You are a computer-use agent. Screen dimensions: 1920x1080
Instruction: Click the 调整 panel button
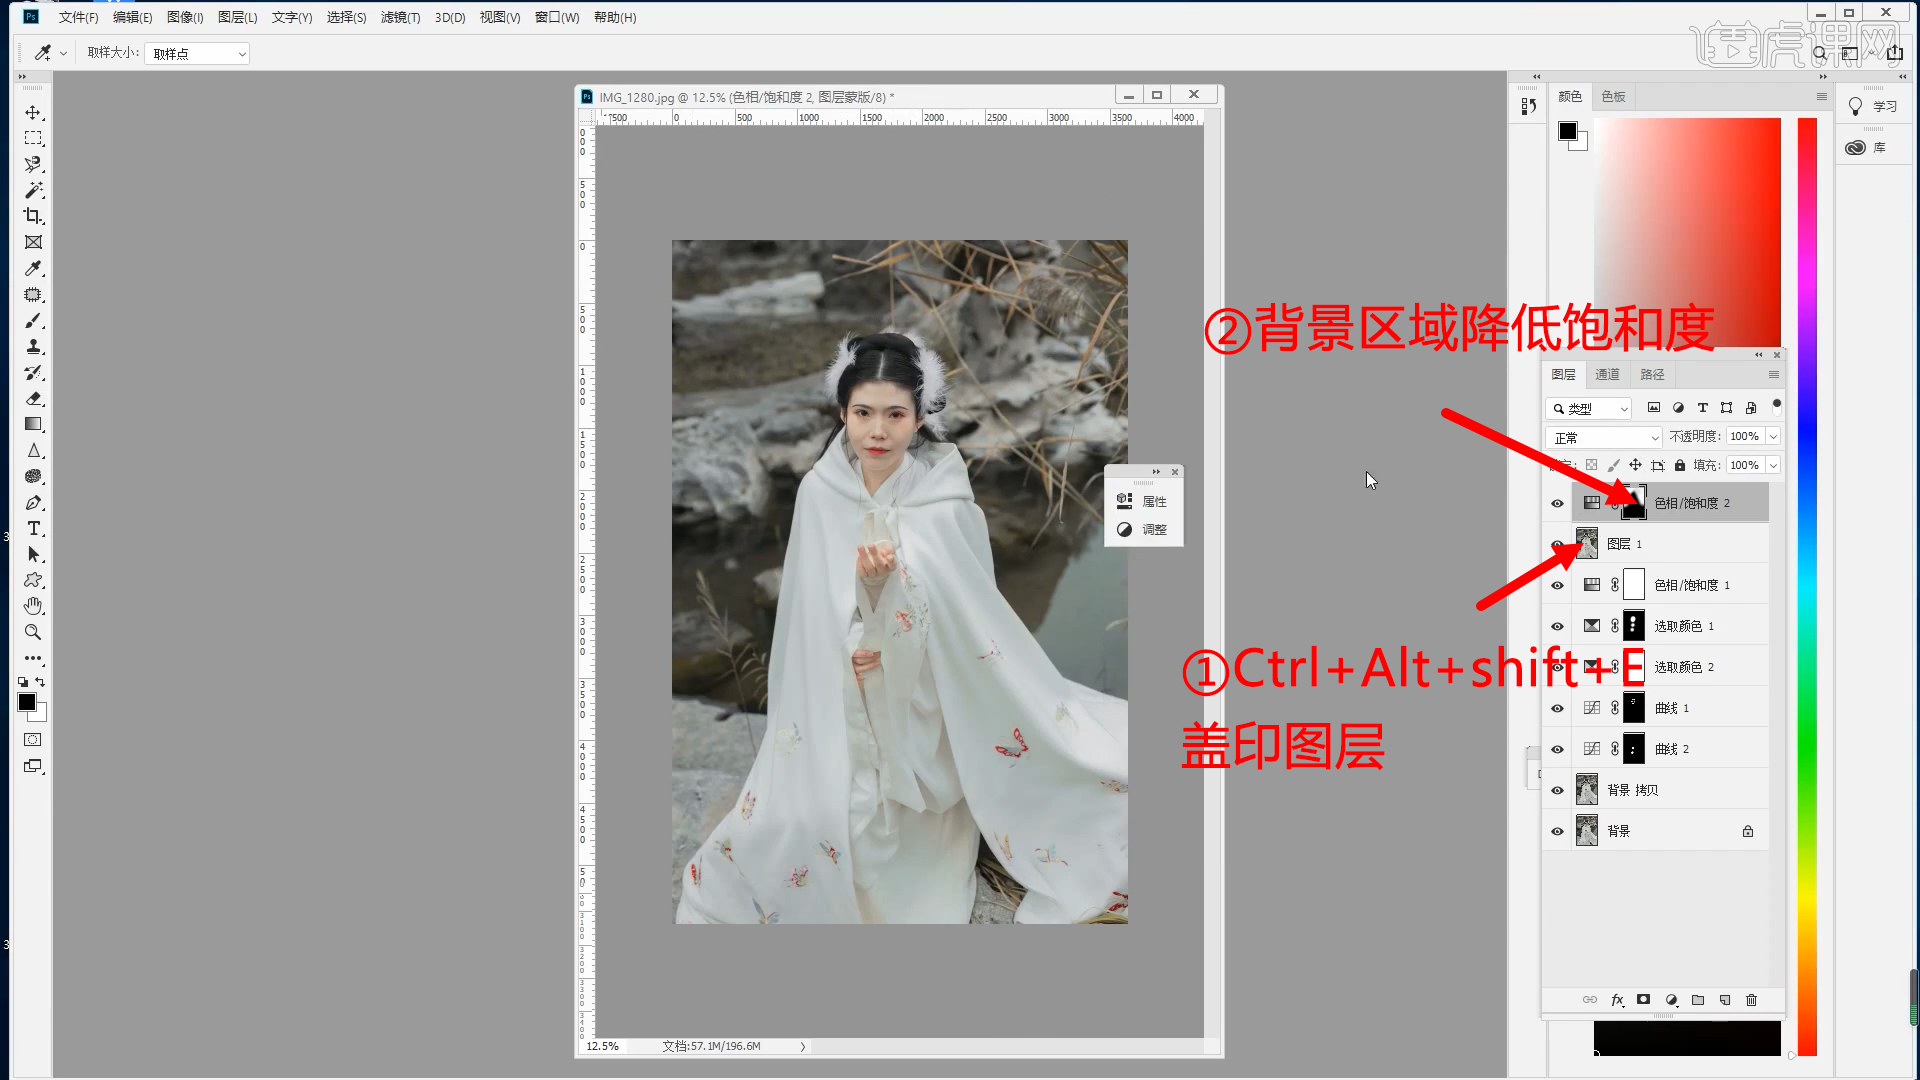point(1143,529)
